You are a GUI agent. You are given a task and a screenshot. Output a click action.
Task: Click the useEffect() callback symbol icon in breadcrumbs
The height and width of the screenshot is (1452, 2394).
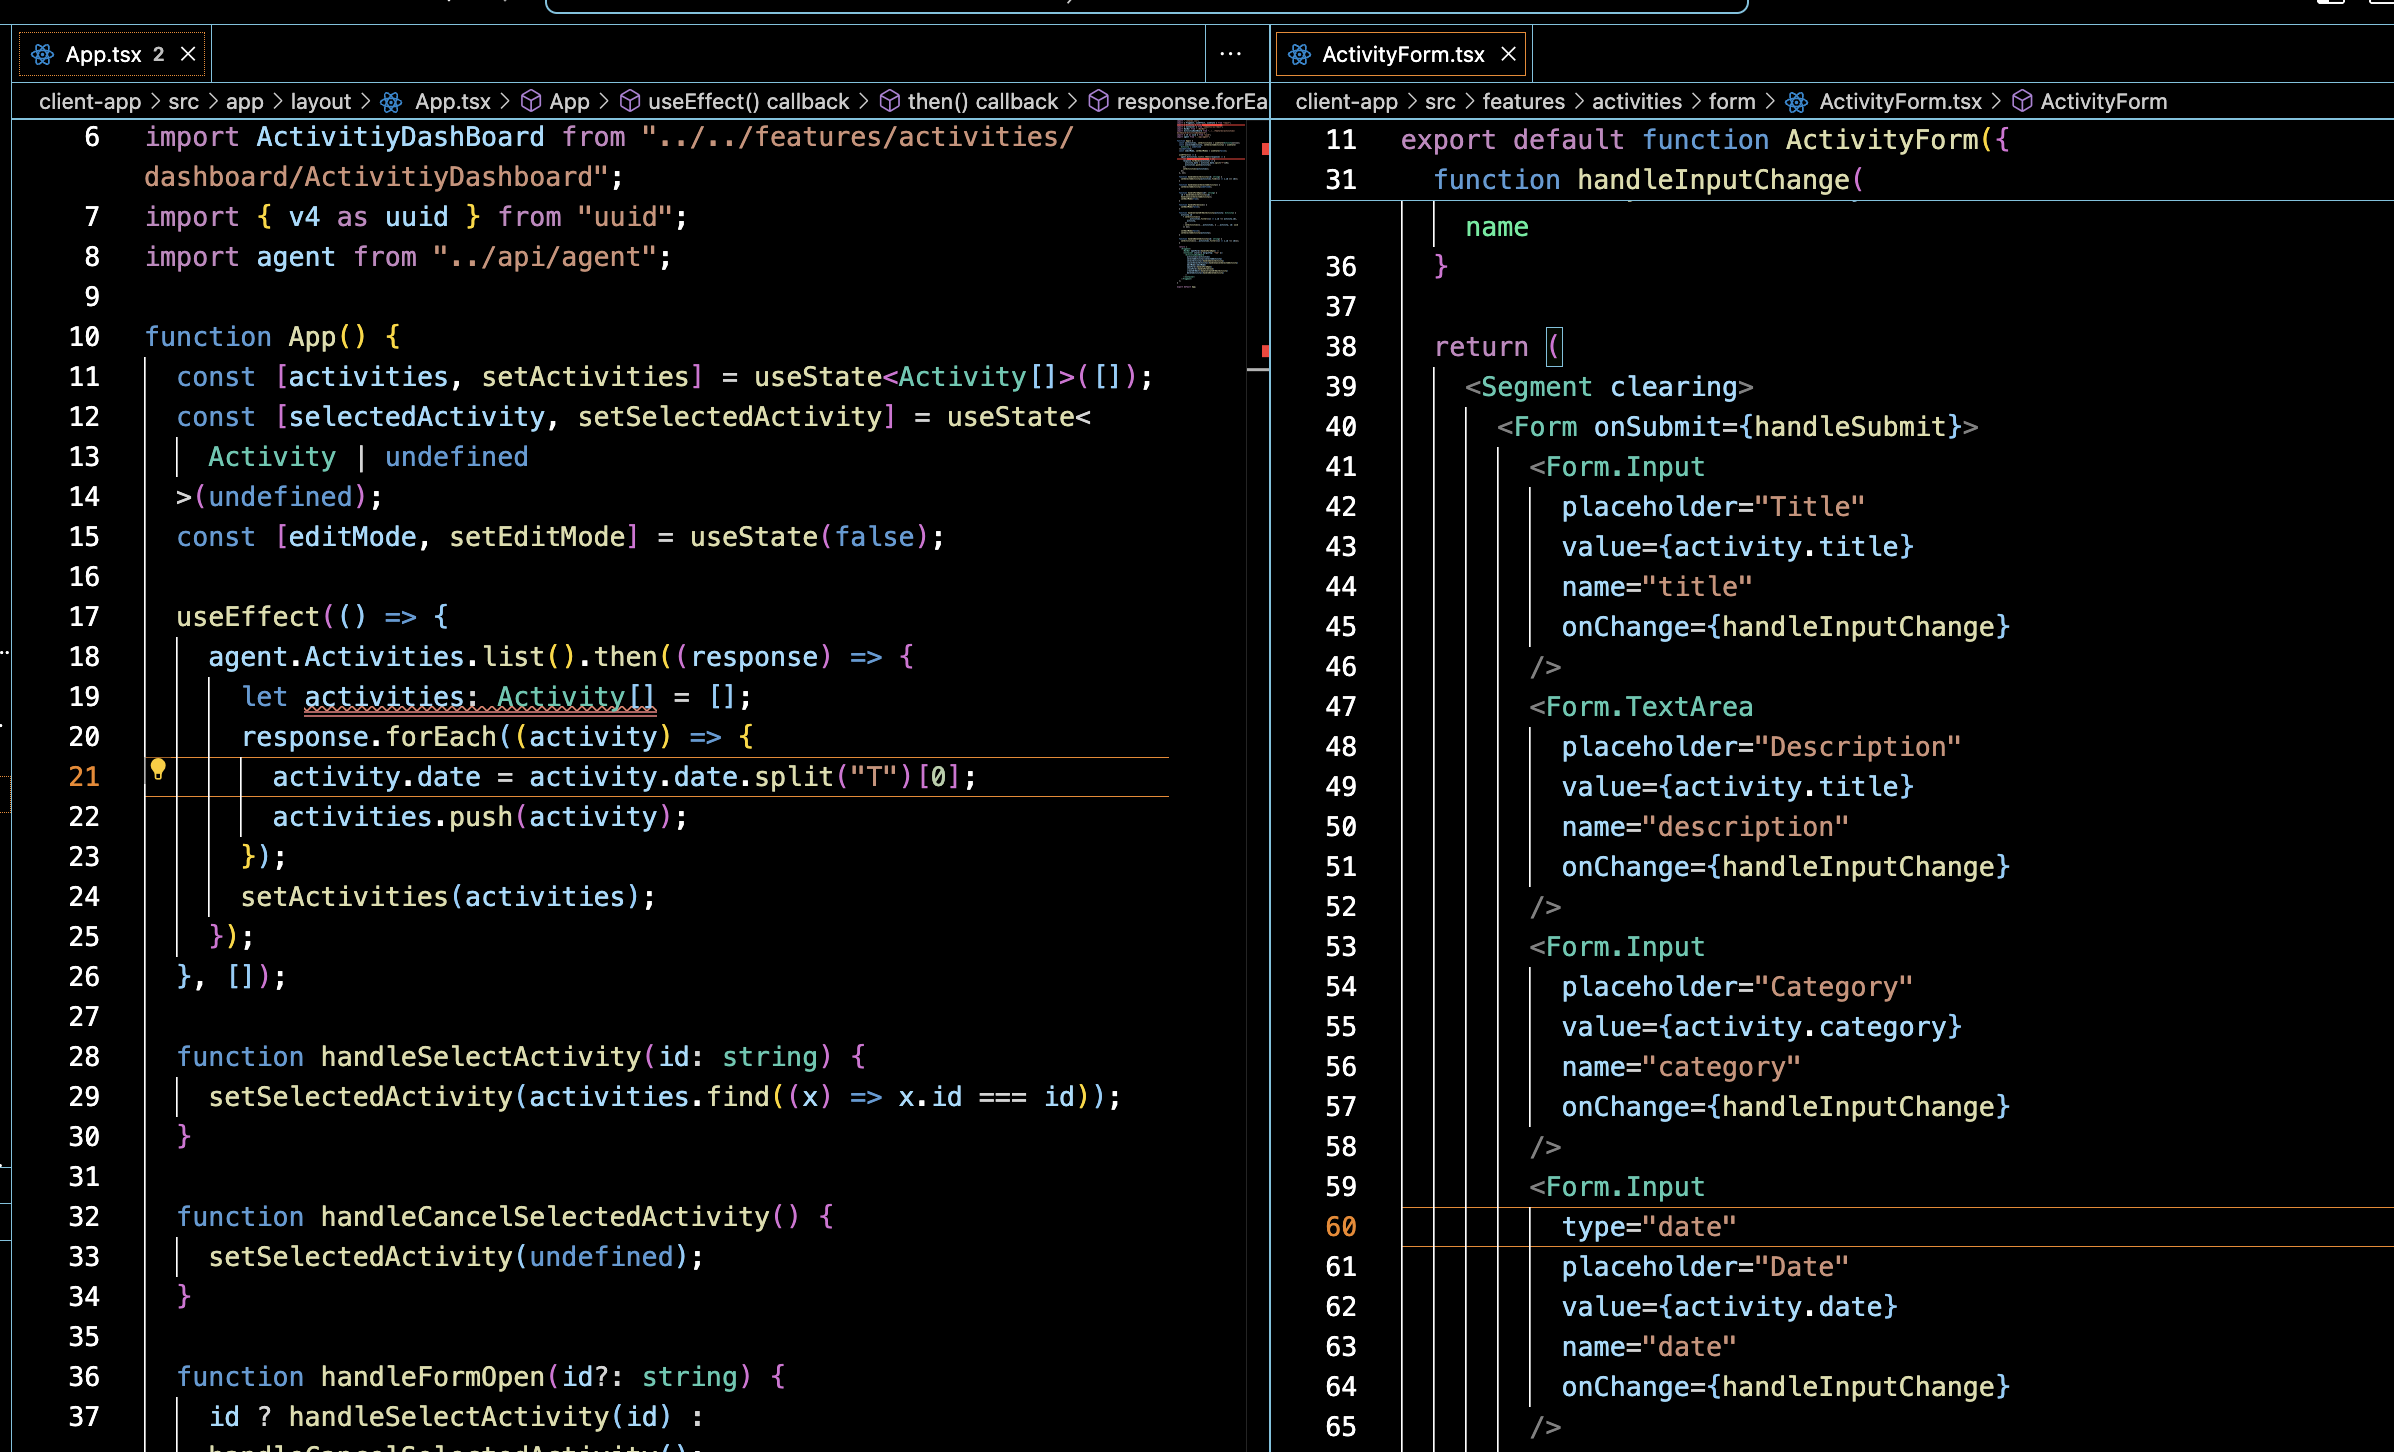630,101
